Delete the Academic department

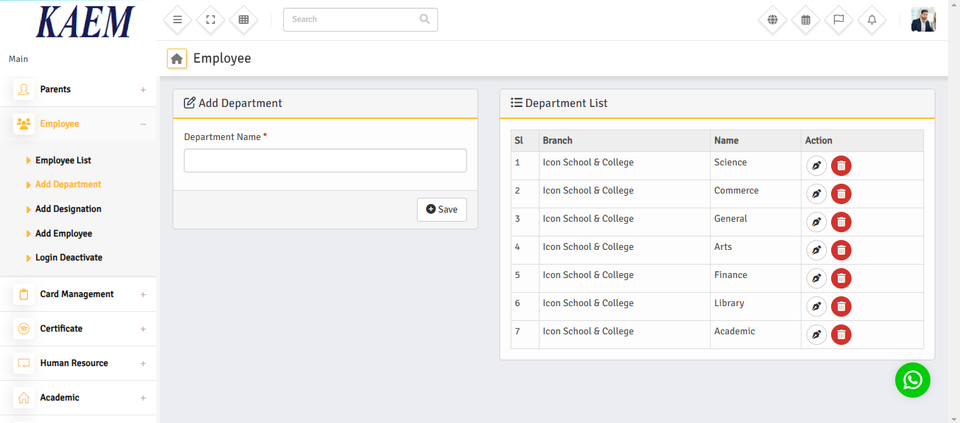tap(841, 334)
